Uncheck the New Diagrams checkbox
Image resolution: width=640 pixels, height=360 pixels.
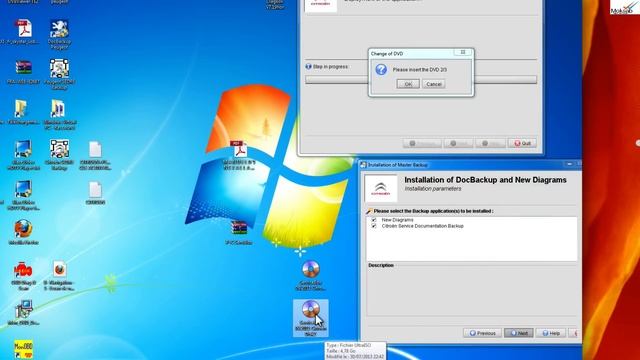point(374,220)
